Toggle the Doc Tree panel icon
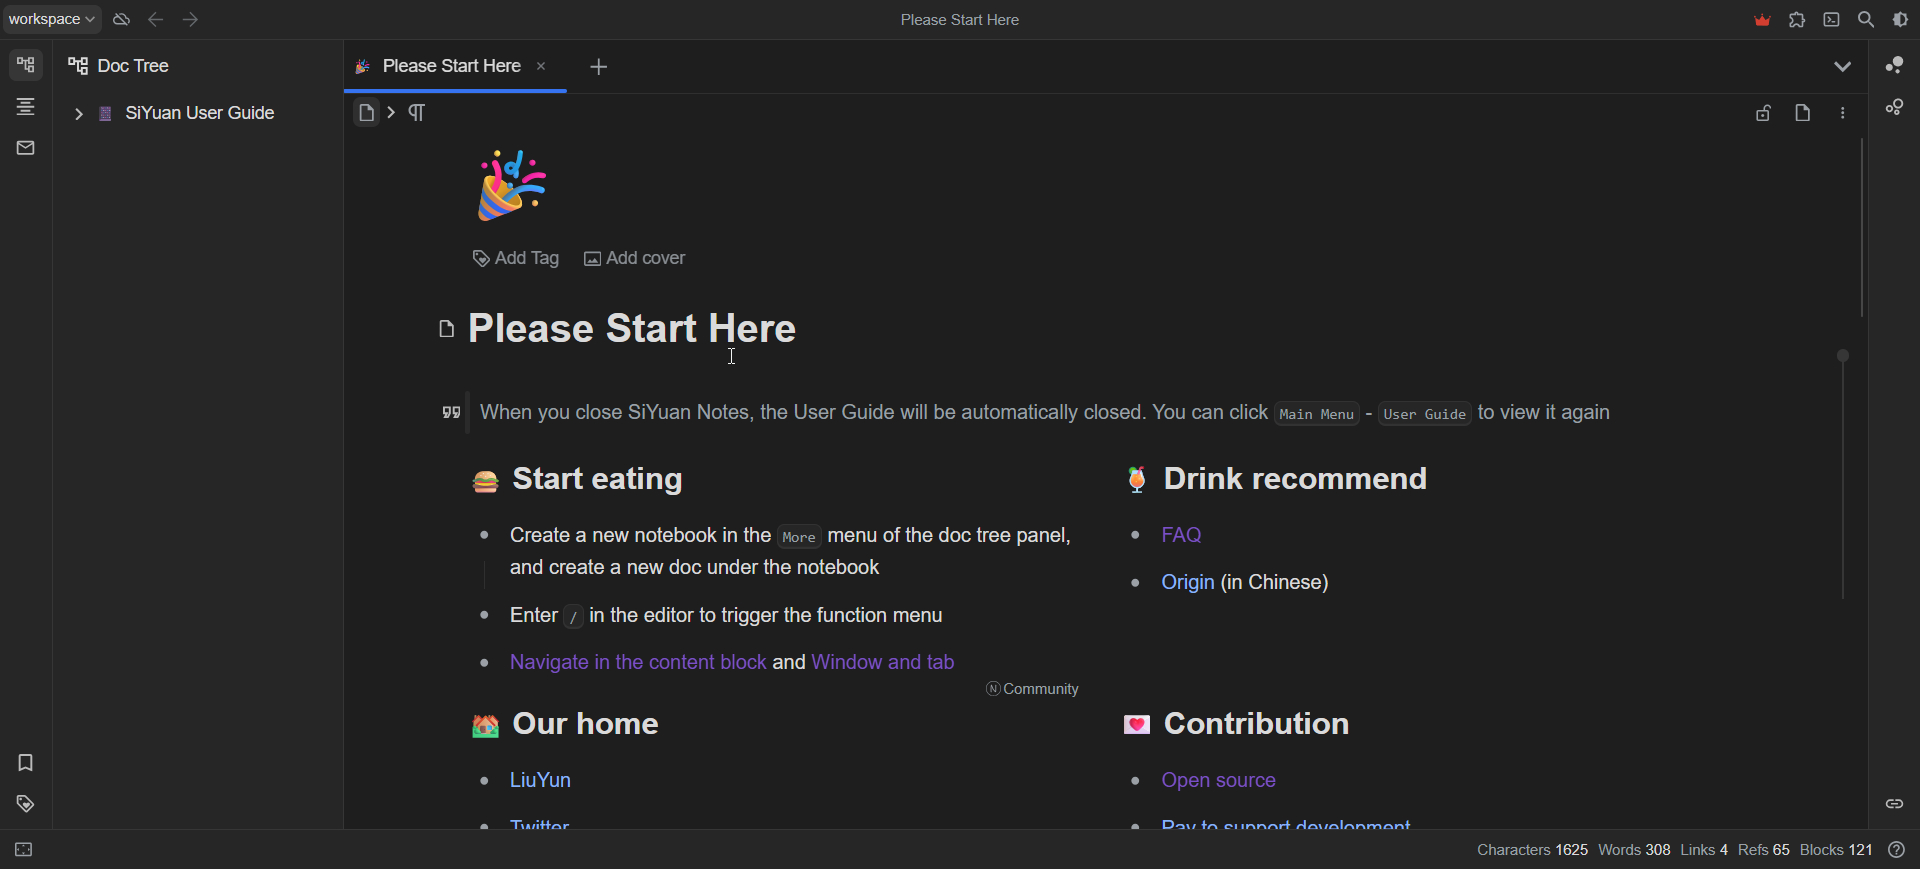Viewport: 1920px width, 869px height. point(25,66)
